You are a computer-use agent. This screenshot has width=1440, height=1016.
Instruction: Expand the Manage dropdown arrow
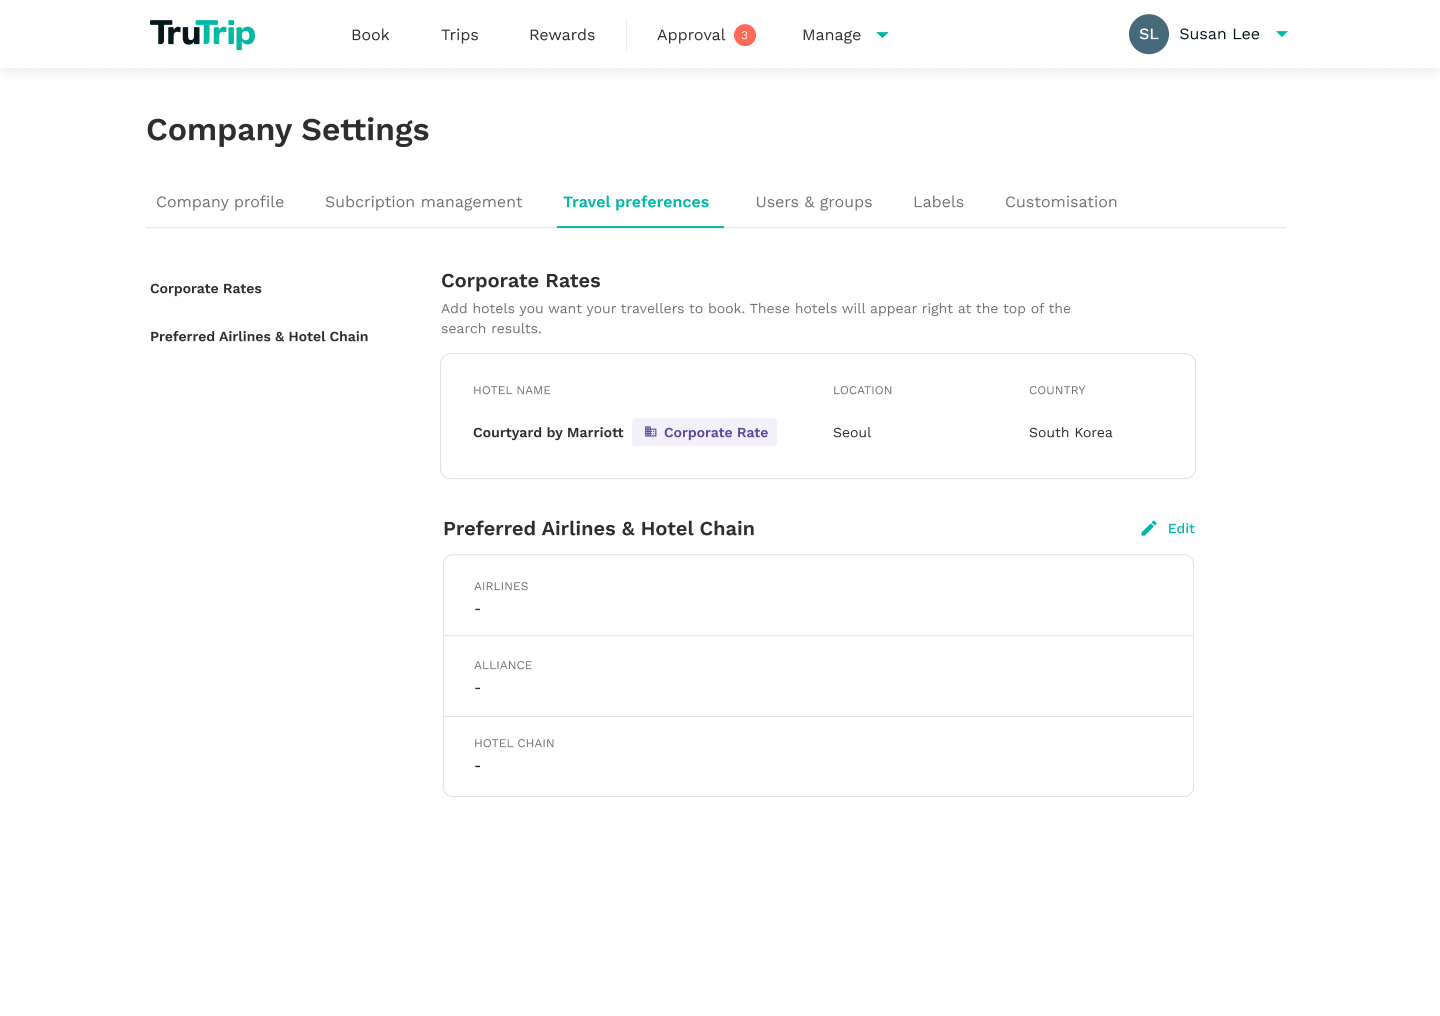882,35
